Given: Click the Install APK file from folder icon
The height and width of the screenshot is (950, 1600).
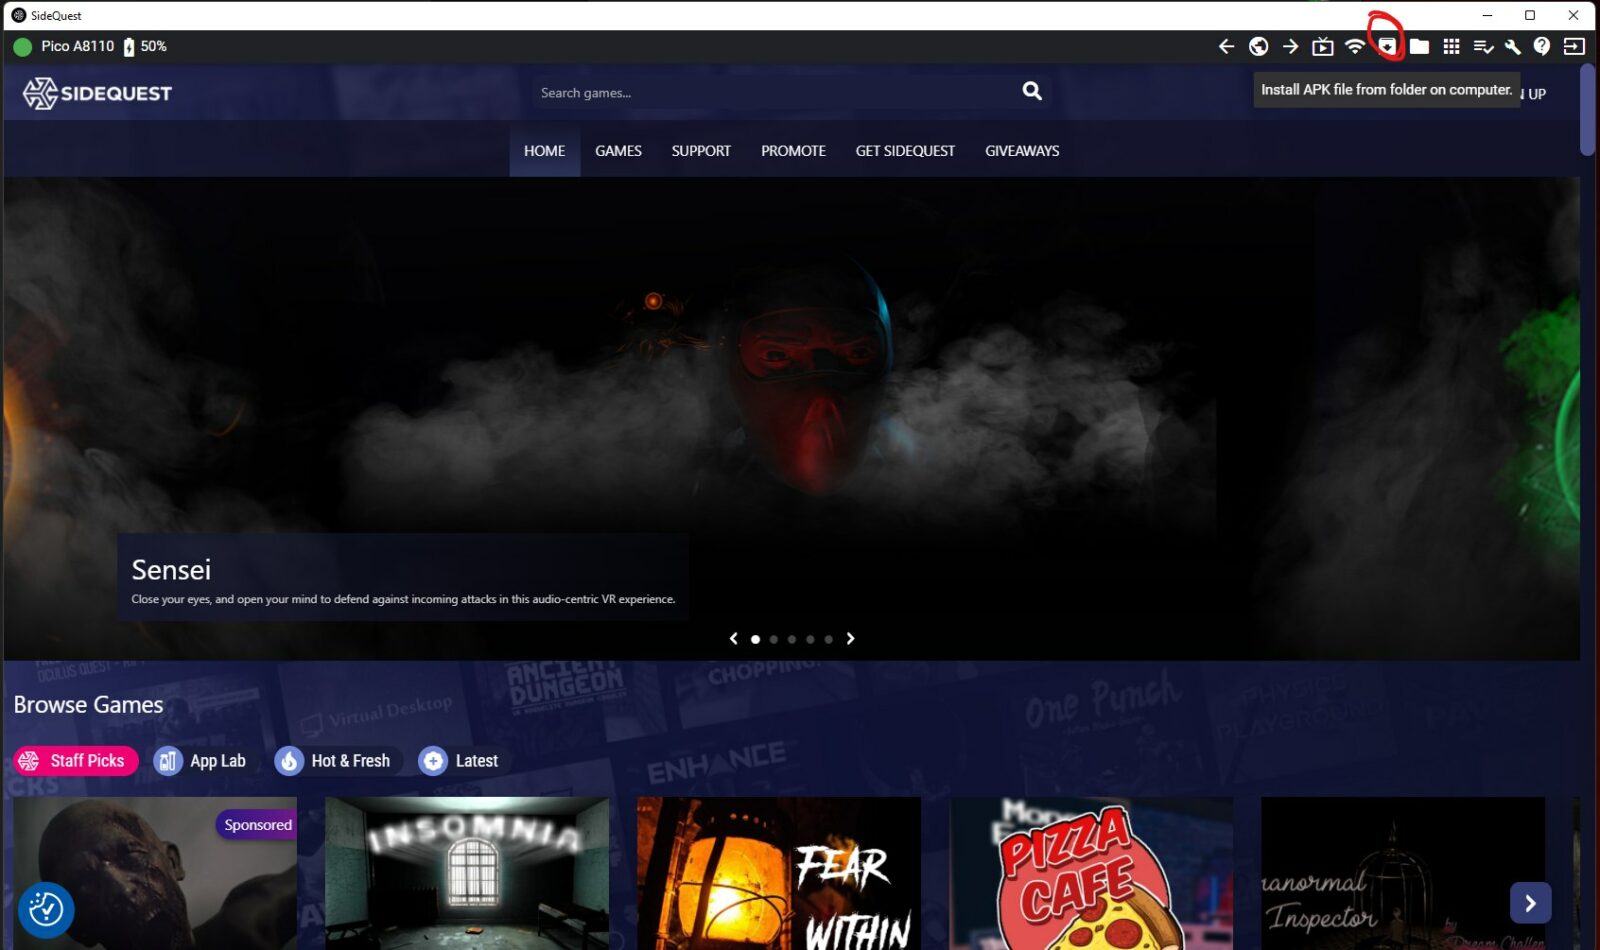Looking at the screenshot, I should point(1387,46).
